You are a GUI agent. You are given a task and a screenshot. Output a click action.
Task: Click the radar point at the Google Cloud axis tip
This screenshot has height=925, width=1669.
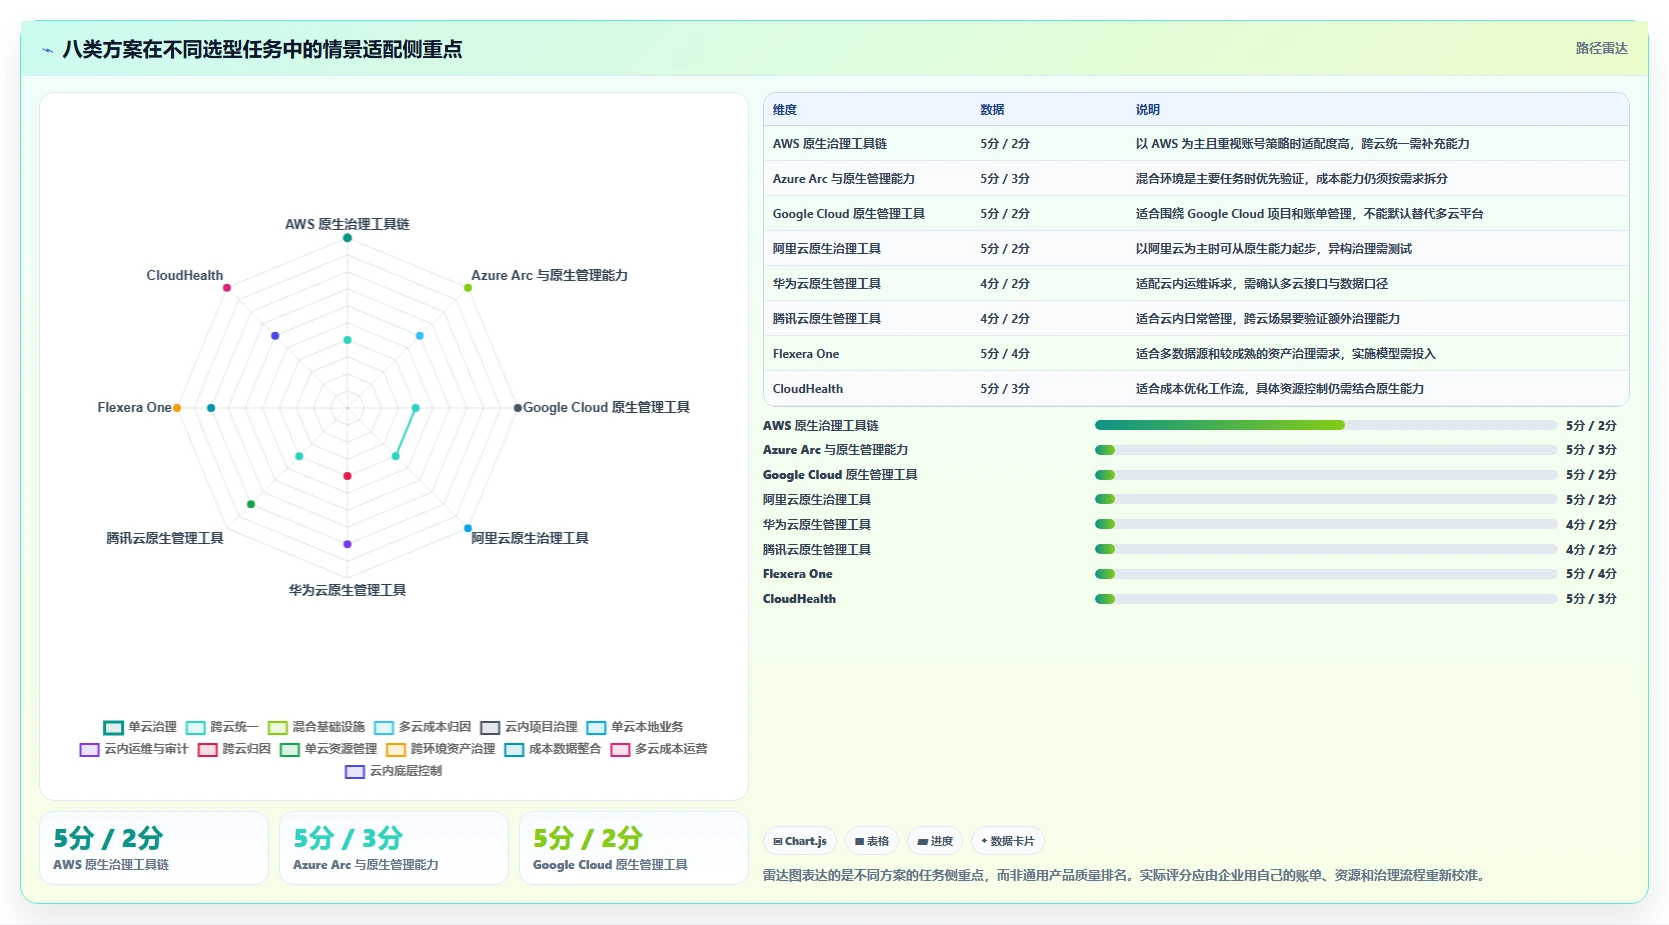[517, 408]
